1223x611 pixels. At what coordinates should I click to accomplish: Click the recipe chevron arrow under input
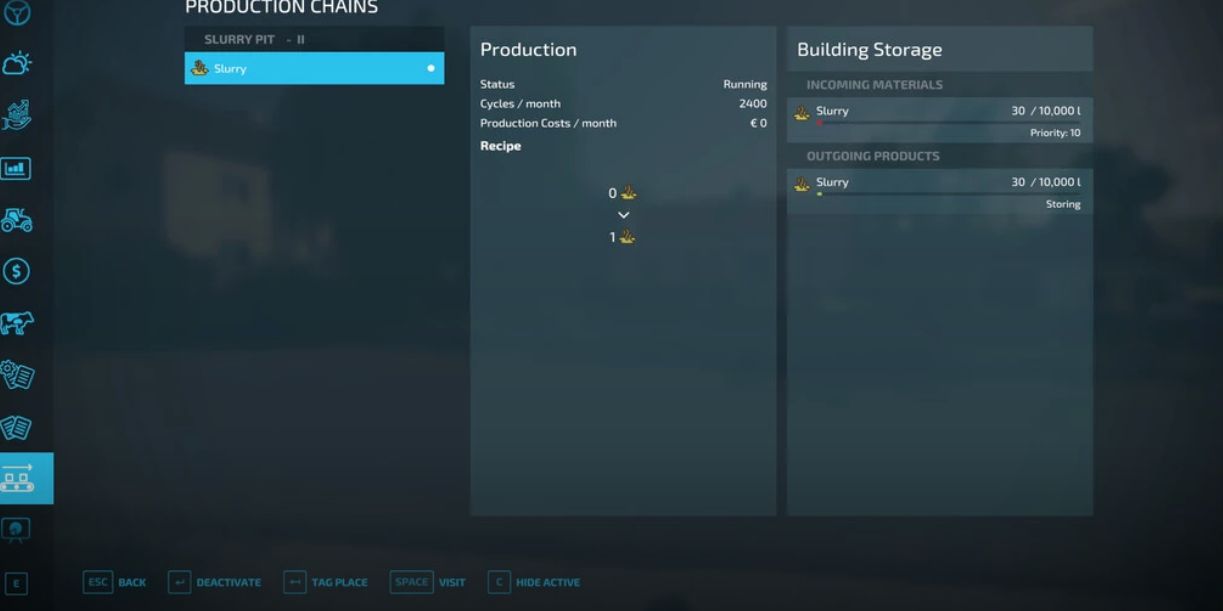point(623,215)
